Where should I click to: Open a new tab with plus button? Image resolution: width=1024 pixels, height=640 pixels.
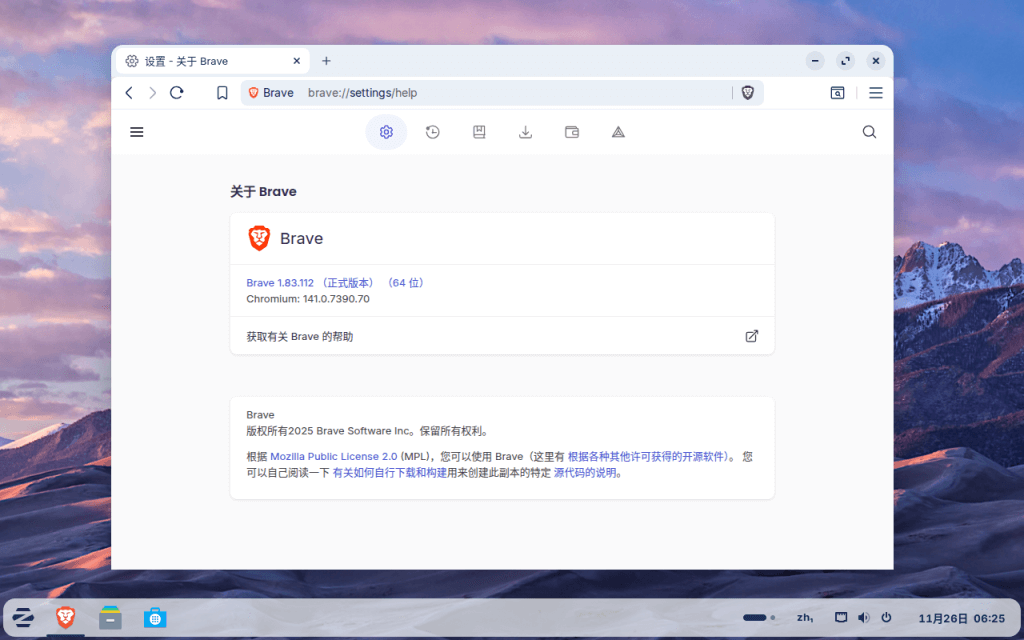pyautogui.click(x=326, y=61)
